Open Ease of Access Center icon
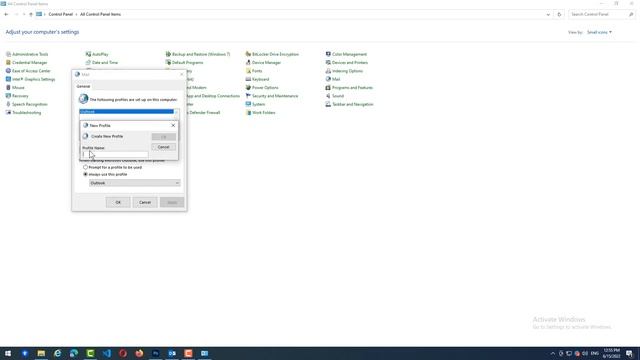Screen dimensions: 640x360 coord(8,71)
